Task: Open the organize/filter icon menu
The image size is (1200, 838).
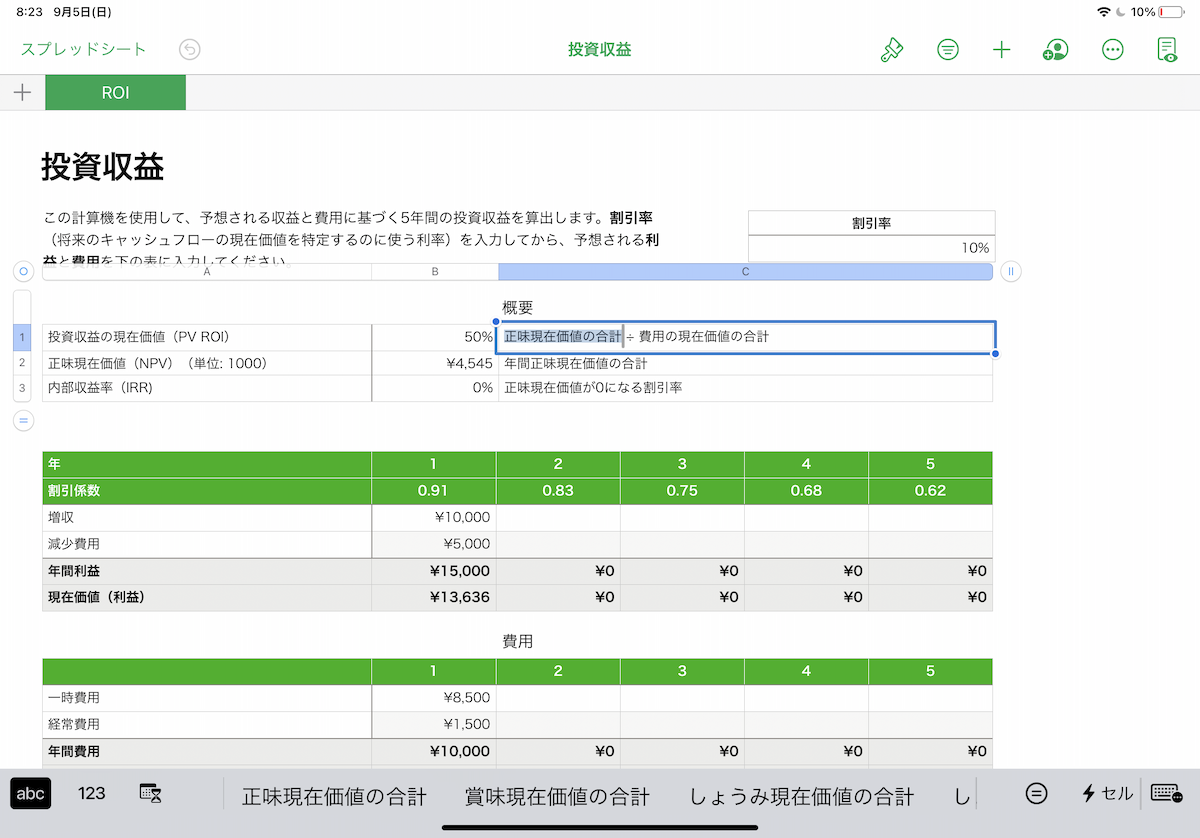Action: click(948, 49)
